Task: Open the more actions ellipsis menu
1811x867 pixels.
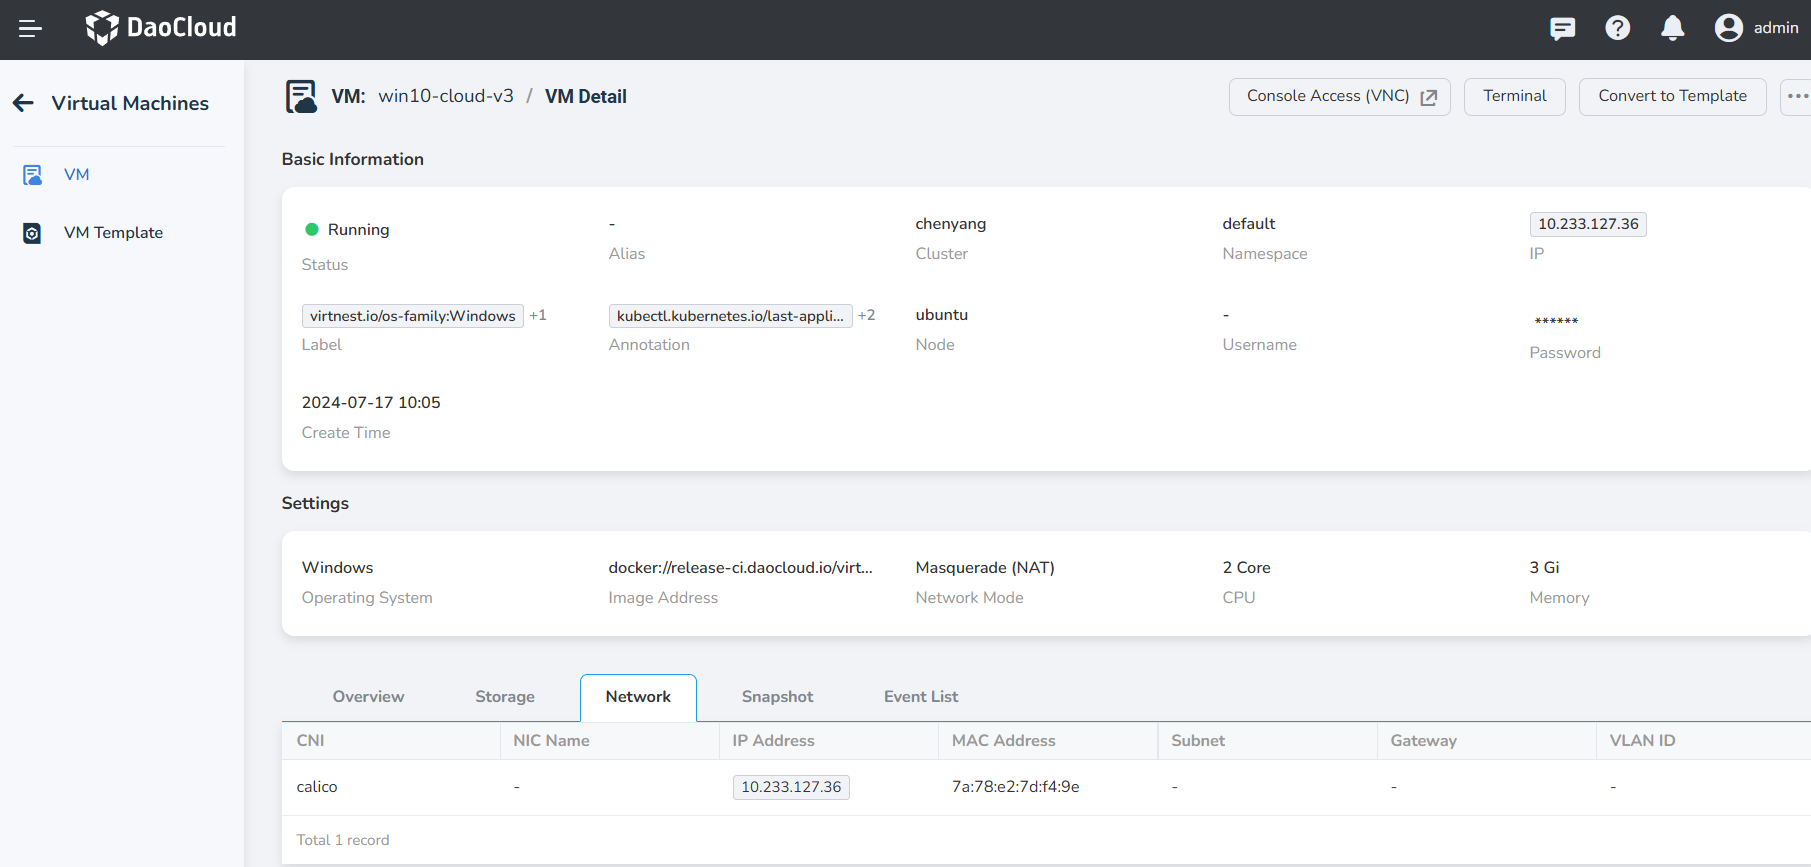Action: pyautogui.click(x=1797, y=97)
